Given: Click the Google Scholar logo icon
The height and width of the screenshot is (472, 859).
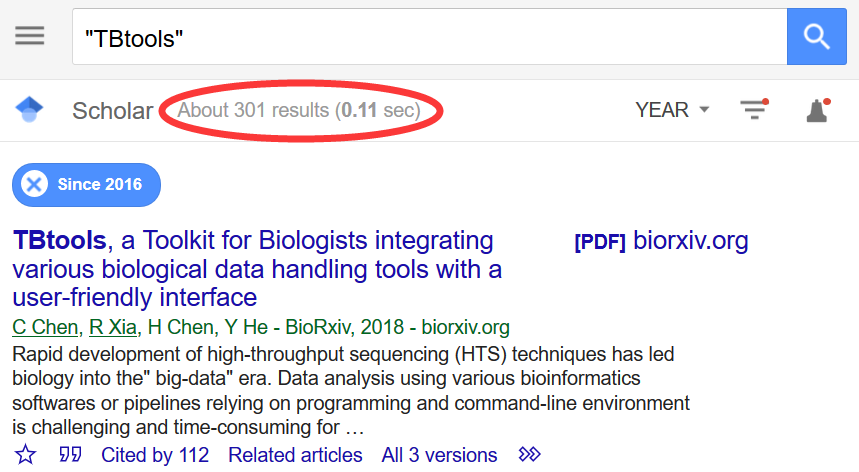Looking at the screenshot, I should point(30,110).
